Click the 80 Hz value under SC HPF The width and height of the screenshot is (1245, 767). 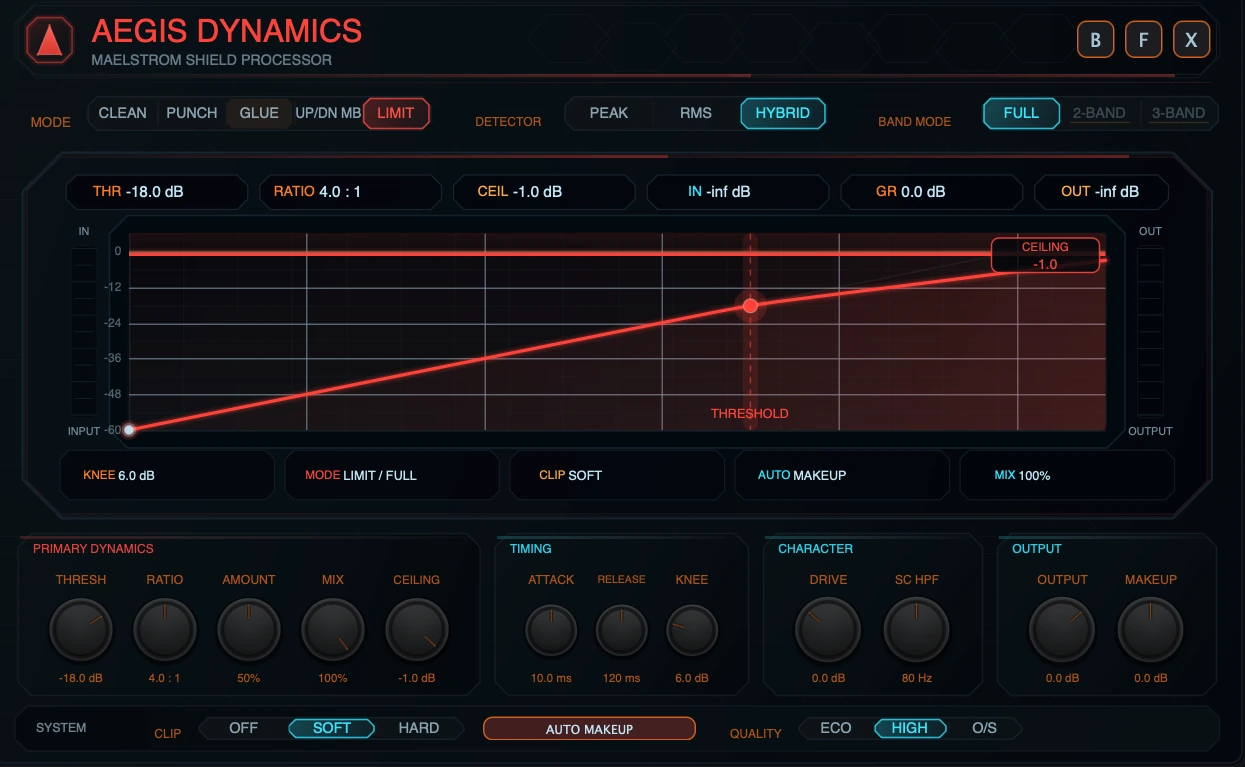coord(915,678)
